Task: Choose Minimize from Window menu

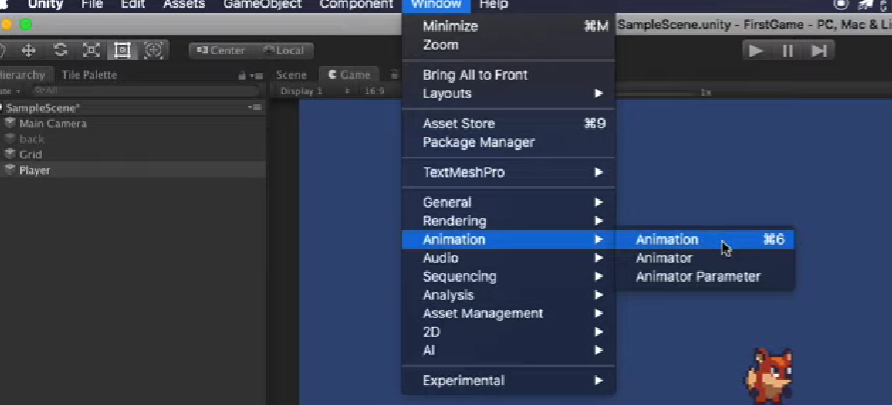Action: (x=508, y=26)
